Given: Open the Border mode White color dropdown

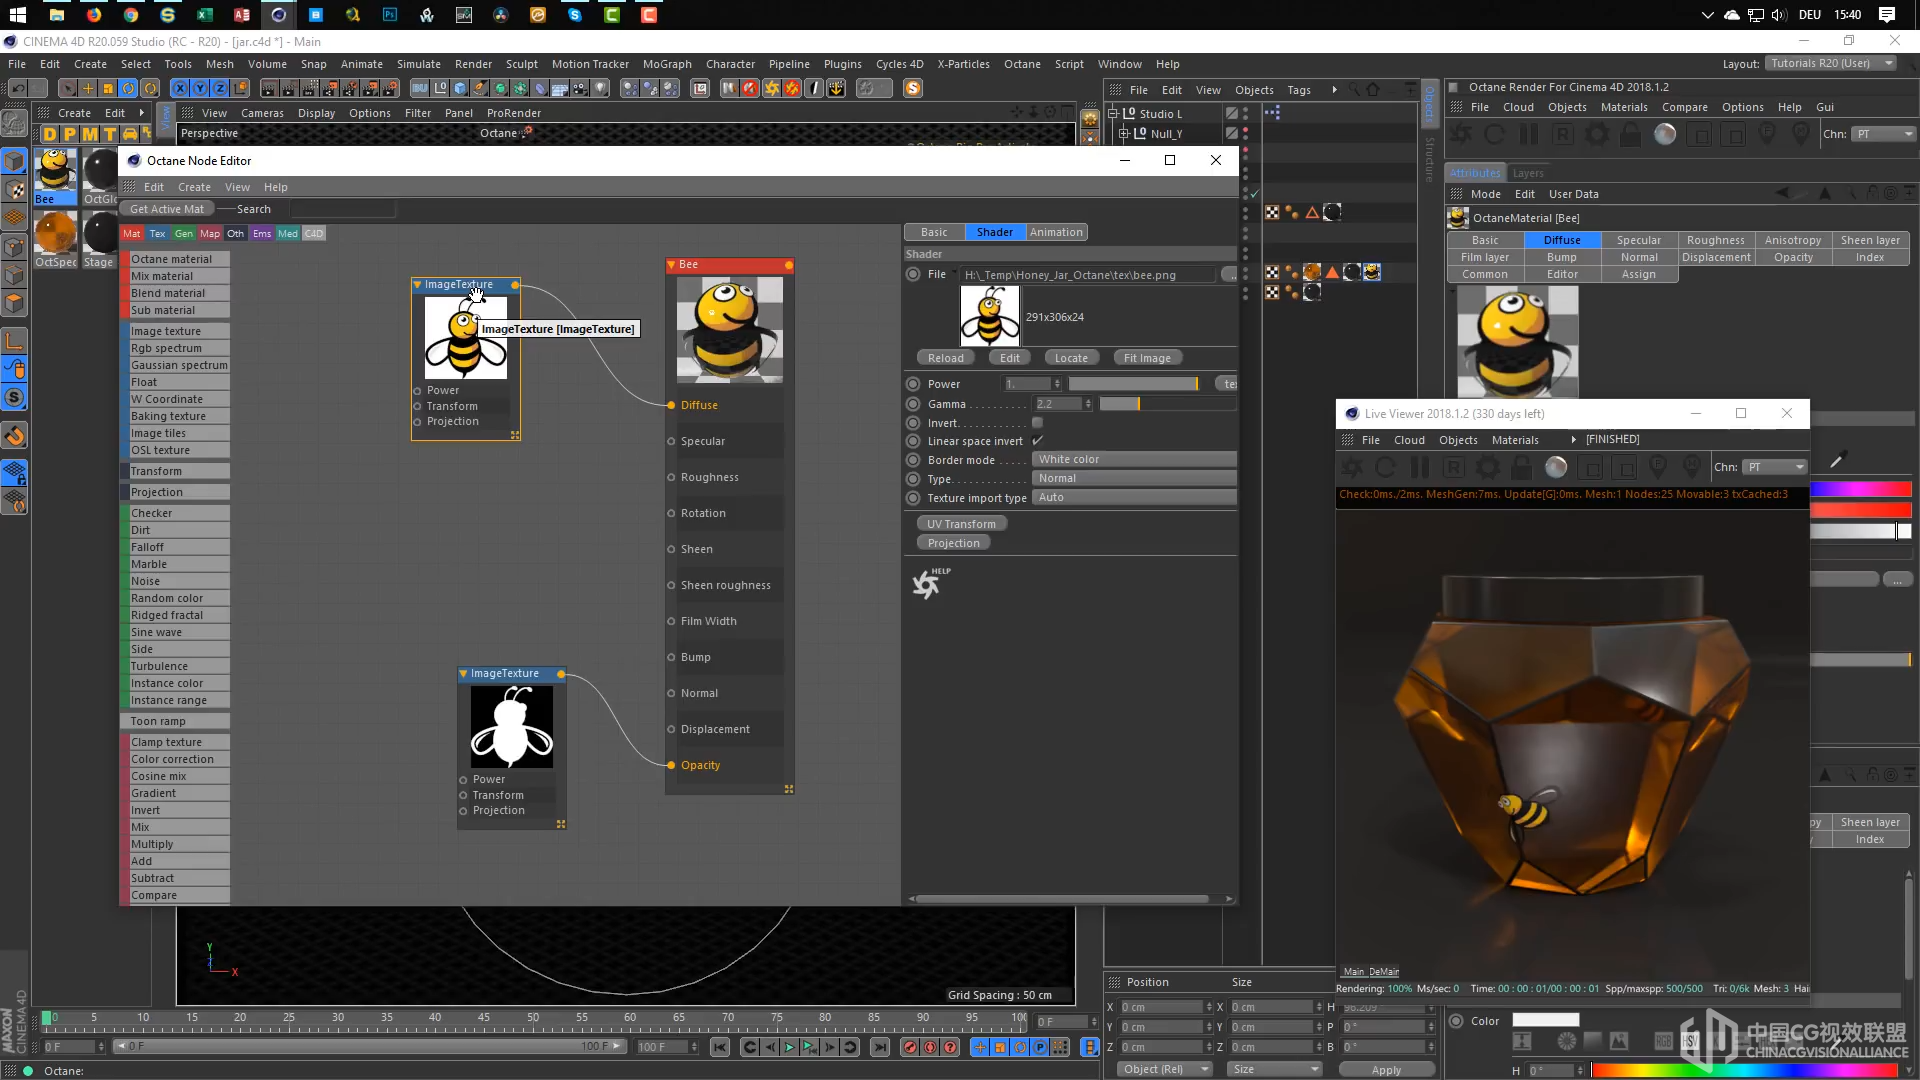Looking at the screenshot, I should [1134, 459].
